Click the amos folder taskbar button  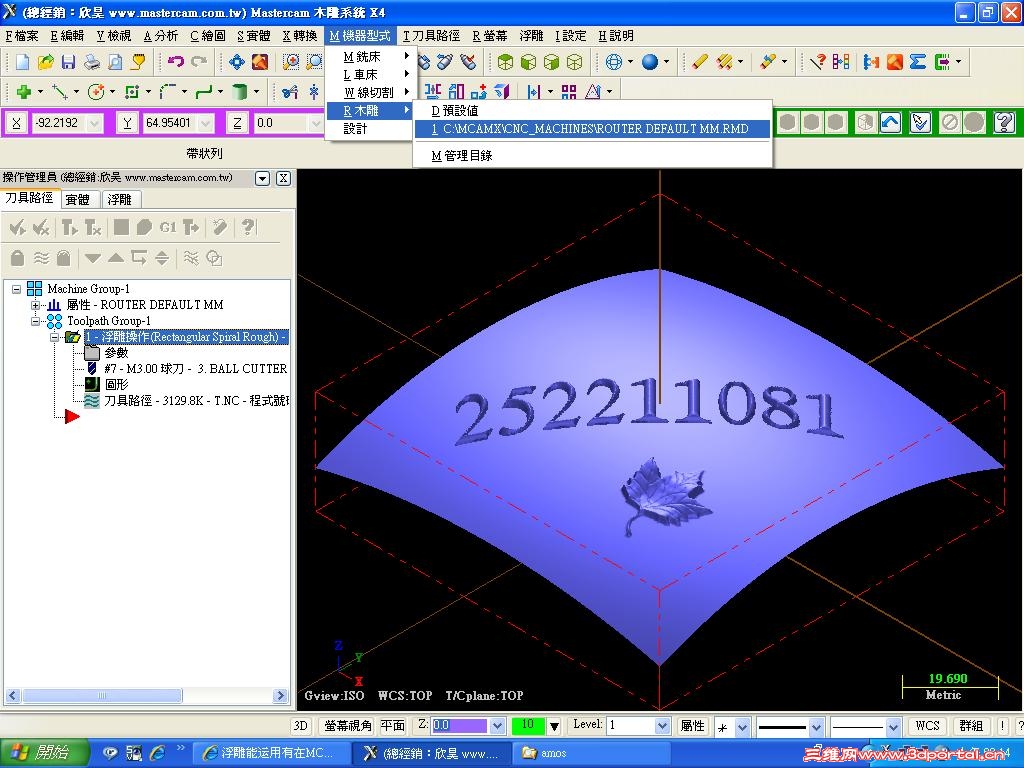[x=594, y=753]
